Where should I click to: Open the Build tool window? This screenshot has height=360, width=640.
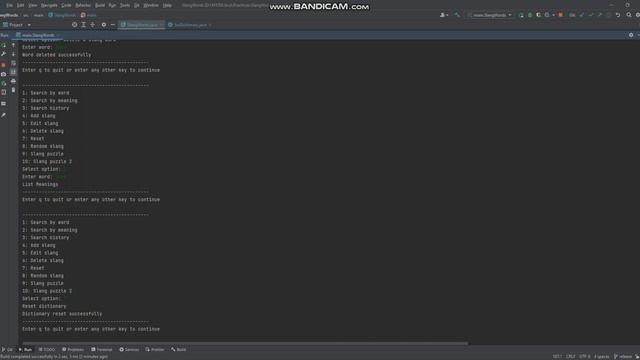point(179,350)
